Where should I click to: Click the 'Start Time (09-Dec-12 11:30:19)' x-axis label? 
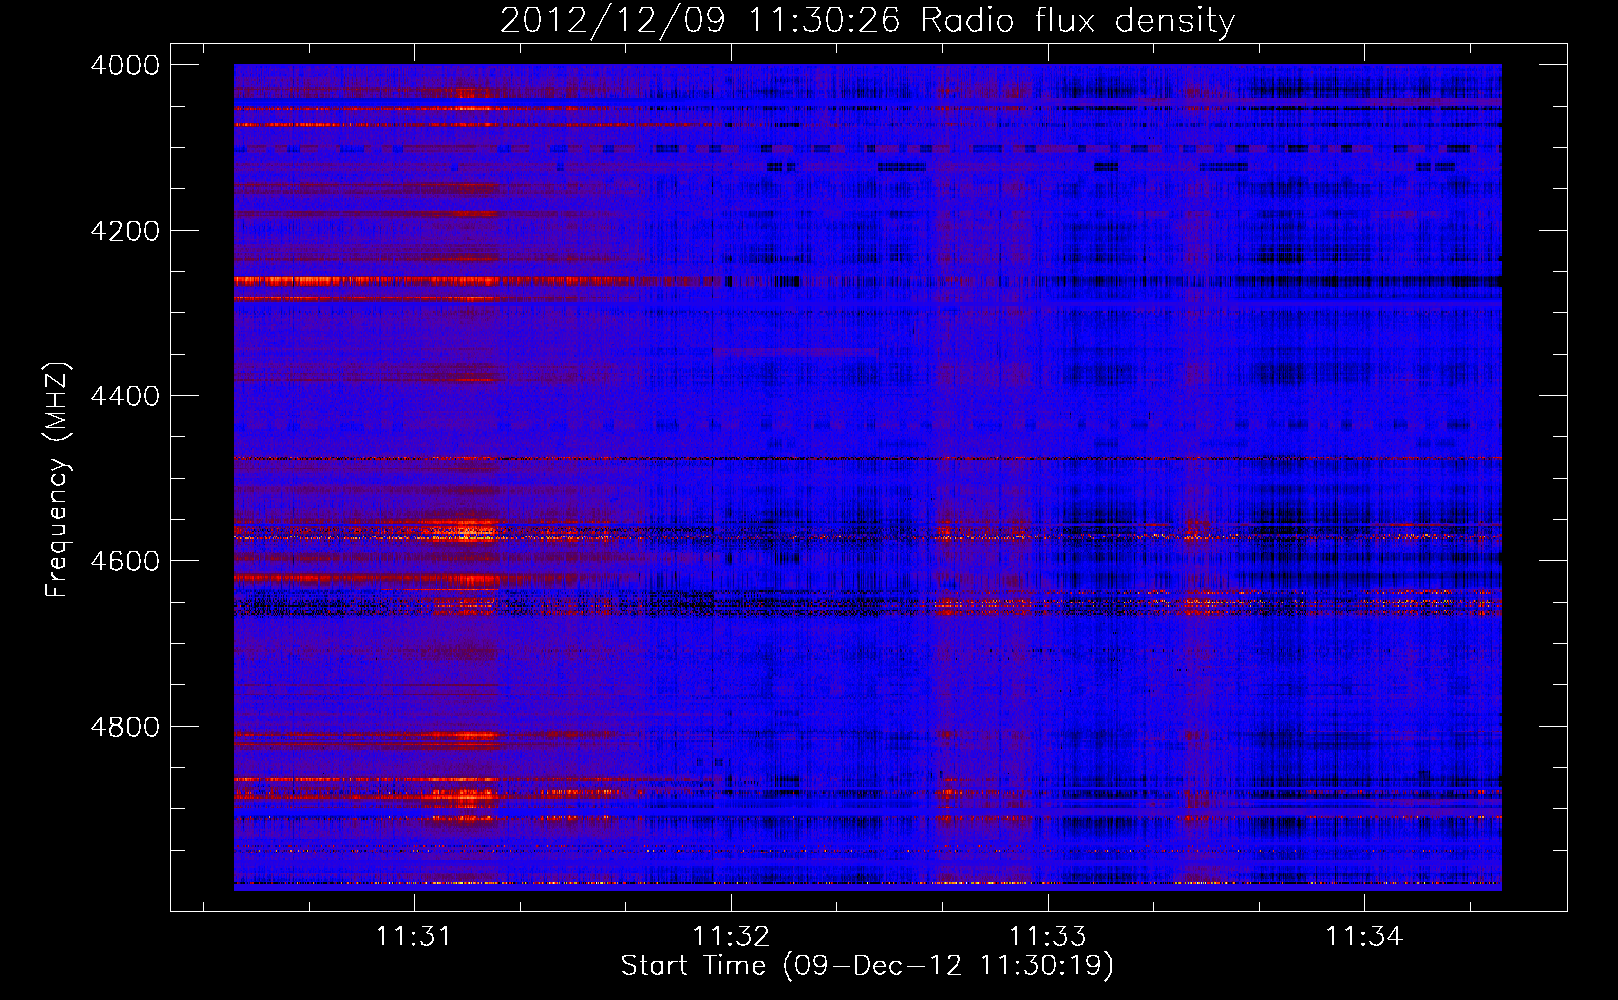pos(867,966)
